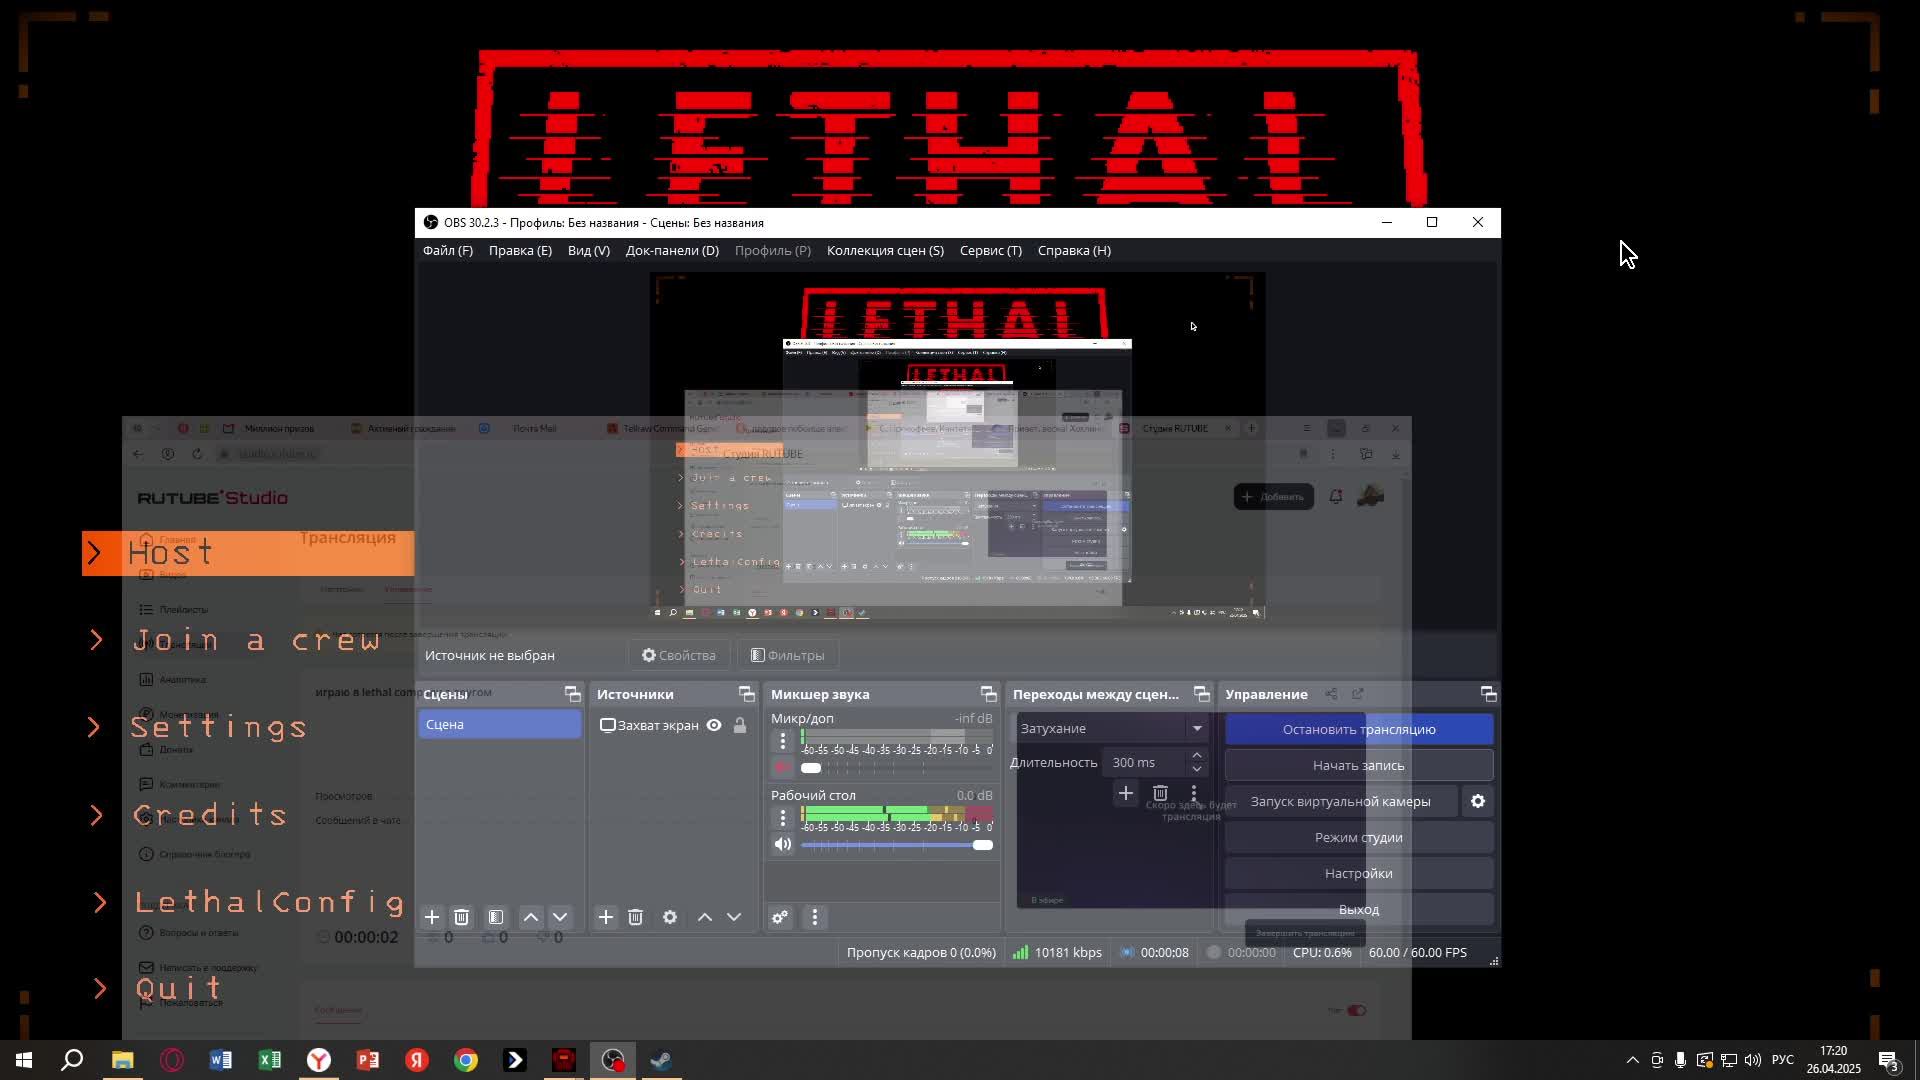Toggle visibility eye of Захват экрана source
The height and width of the screenshot is (1080, 1920).
(x=714, y=725)
